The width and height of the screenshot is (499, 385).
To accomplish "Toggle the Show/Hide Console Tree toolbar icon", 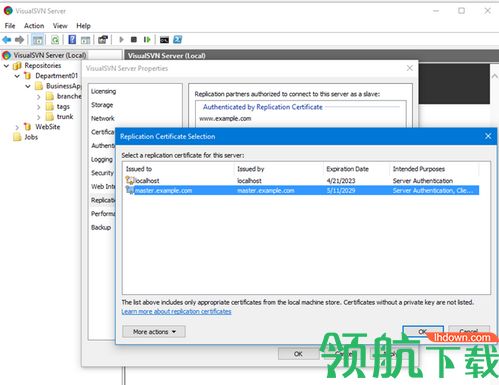I will pos(38,40).
